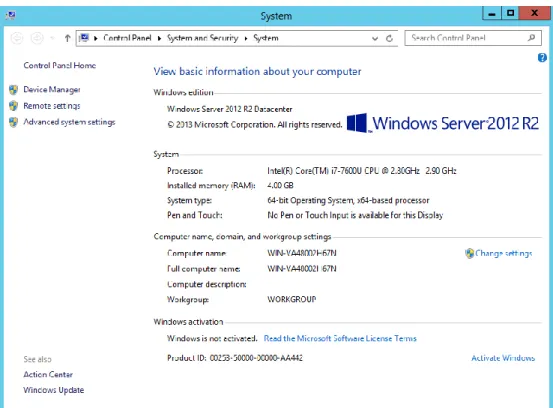Click Change settings link
The height and width of the screenshot is (408, 553).
click(504, 253)
